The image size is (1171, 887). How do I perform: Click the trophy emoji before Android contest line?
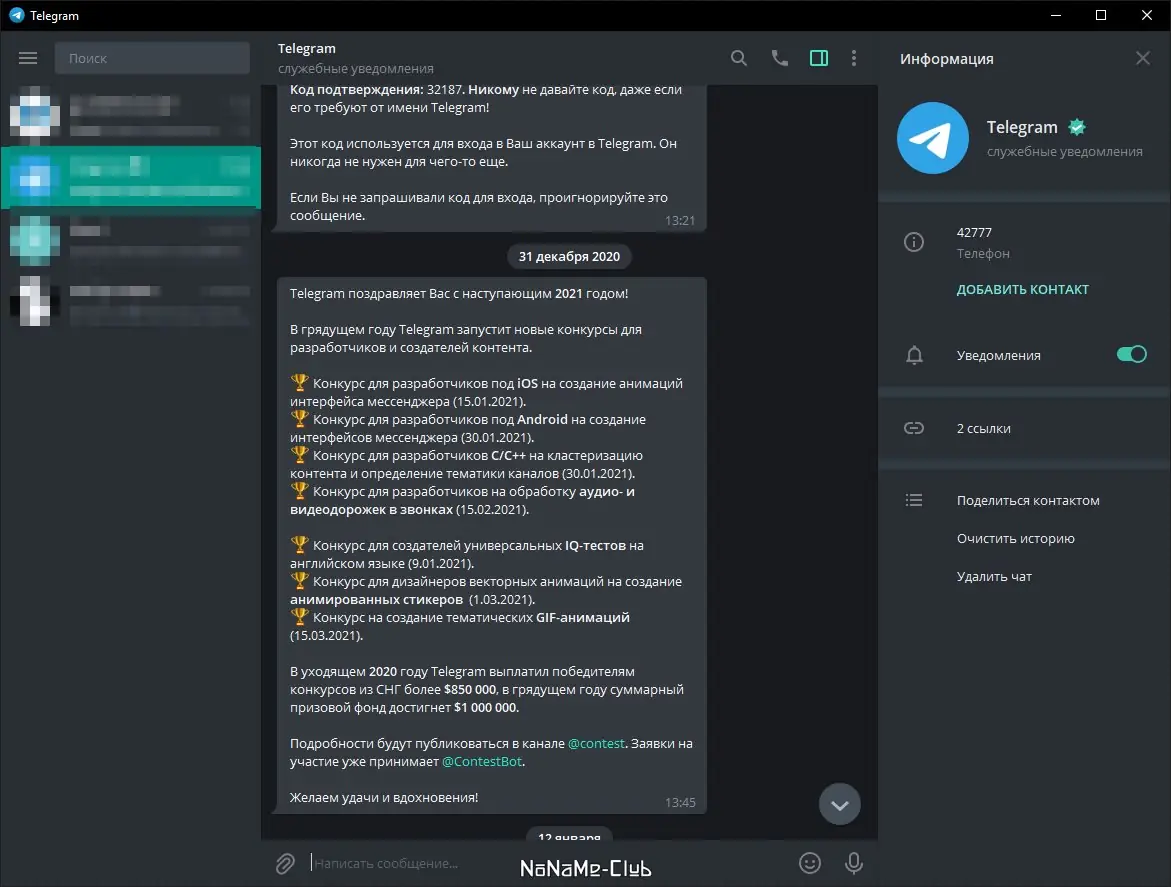point(299,419)
